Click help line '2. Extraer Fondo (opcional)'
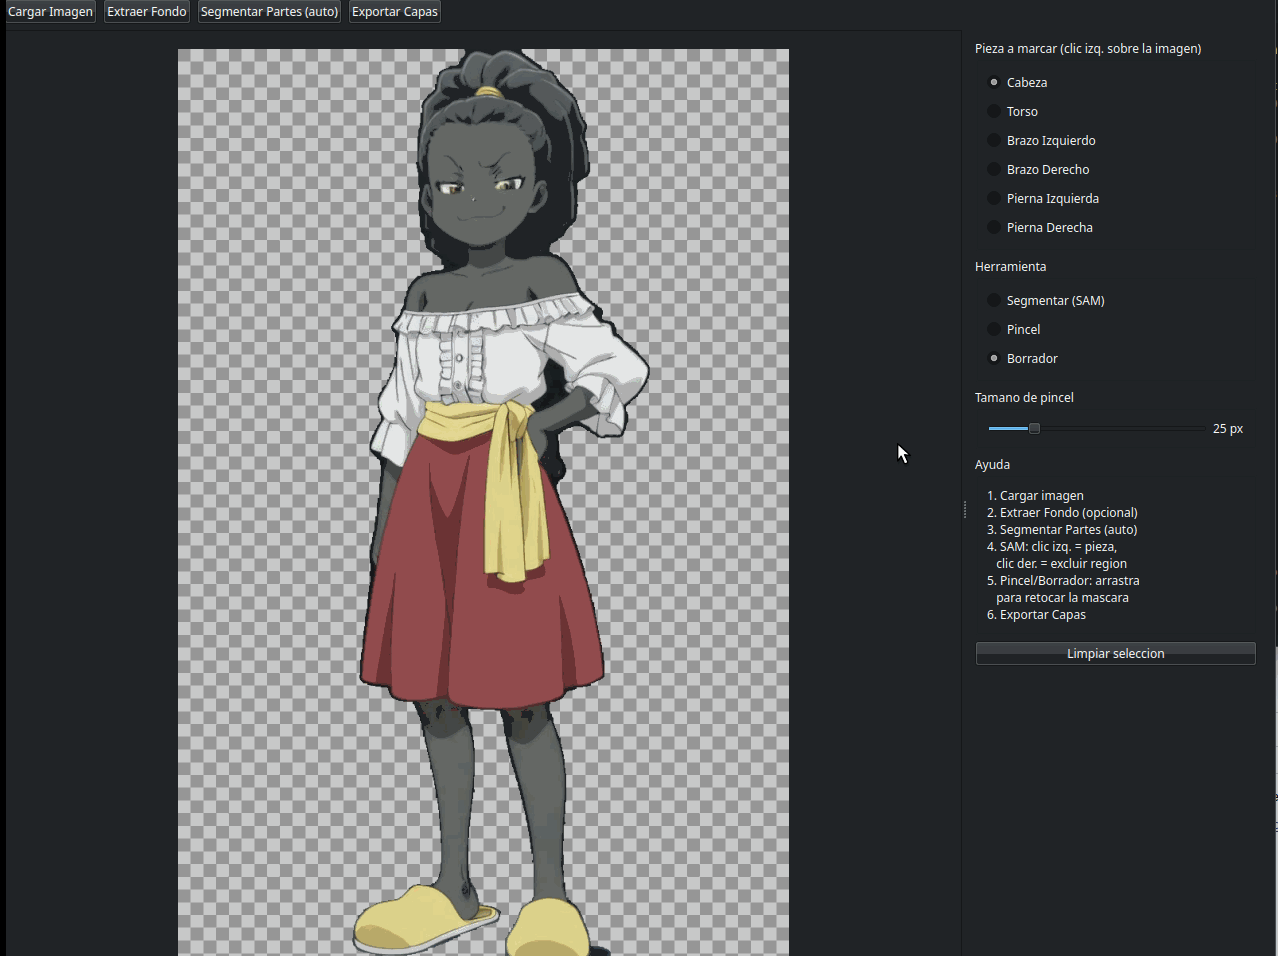1278x956 pixels. click(1062, 512)
